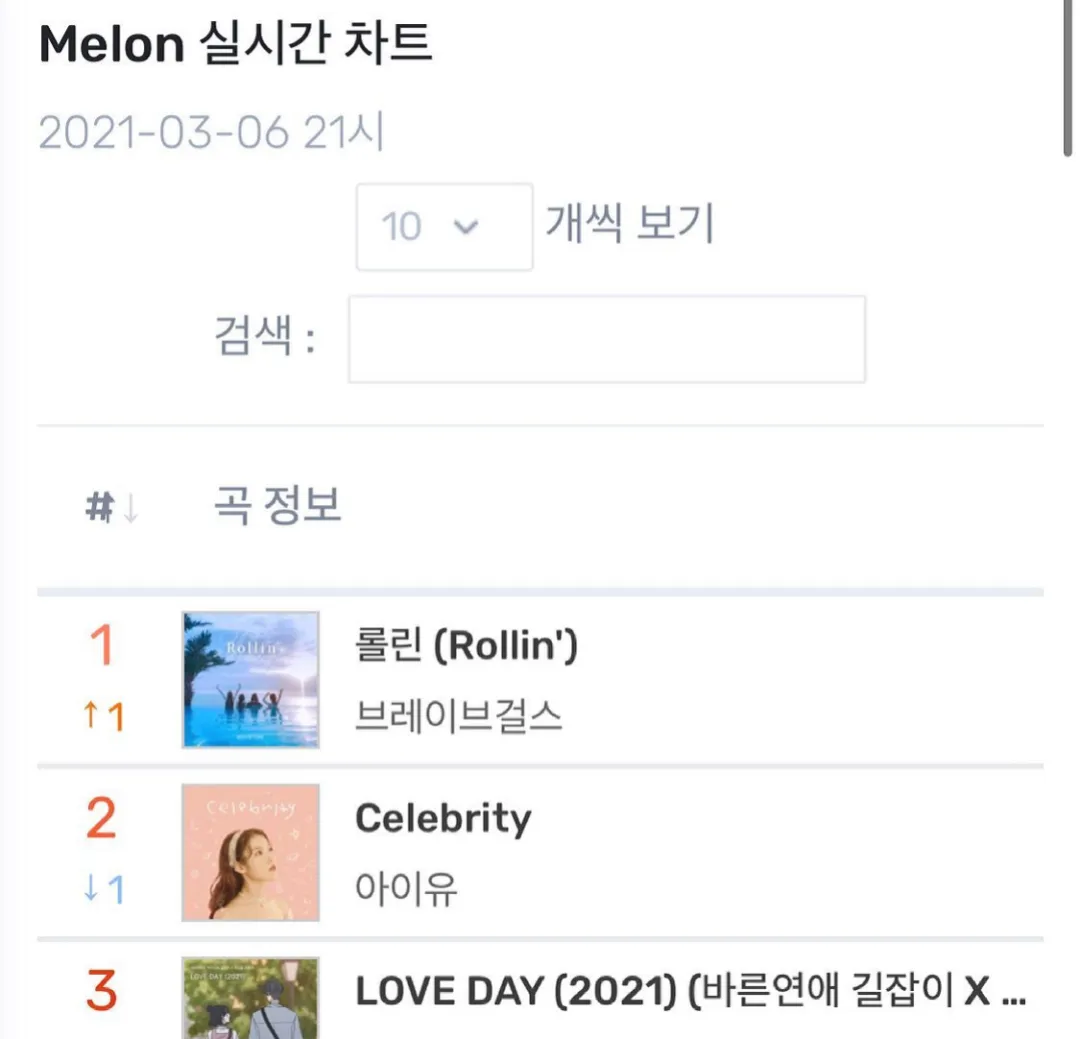Open the LOVE DAY (2021) album cover
This screenshot has height=1039, width=1080.
coord(251,998)
